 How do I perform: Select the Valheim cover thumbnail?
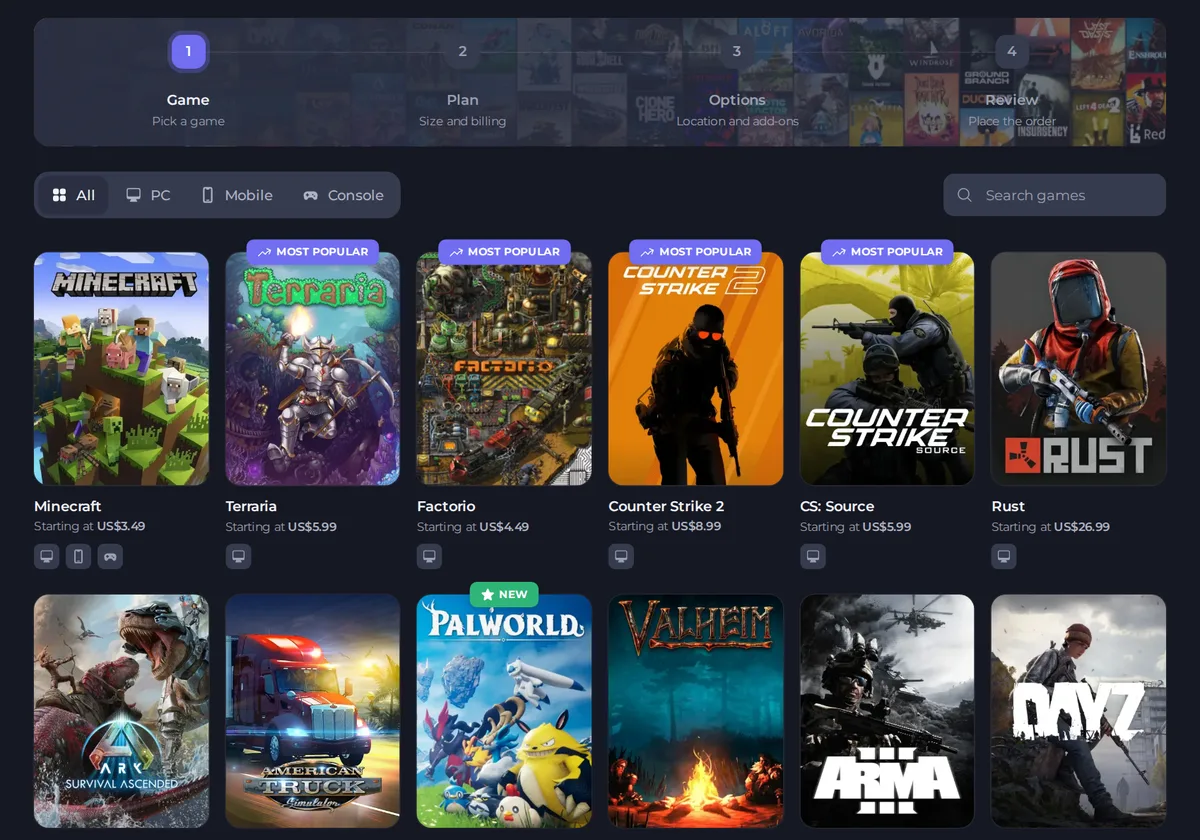tap(696, 711)
